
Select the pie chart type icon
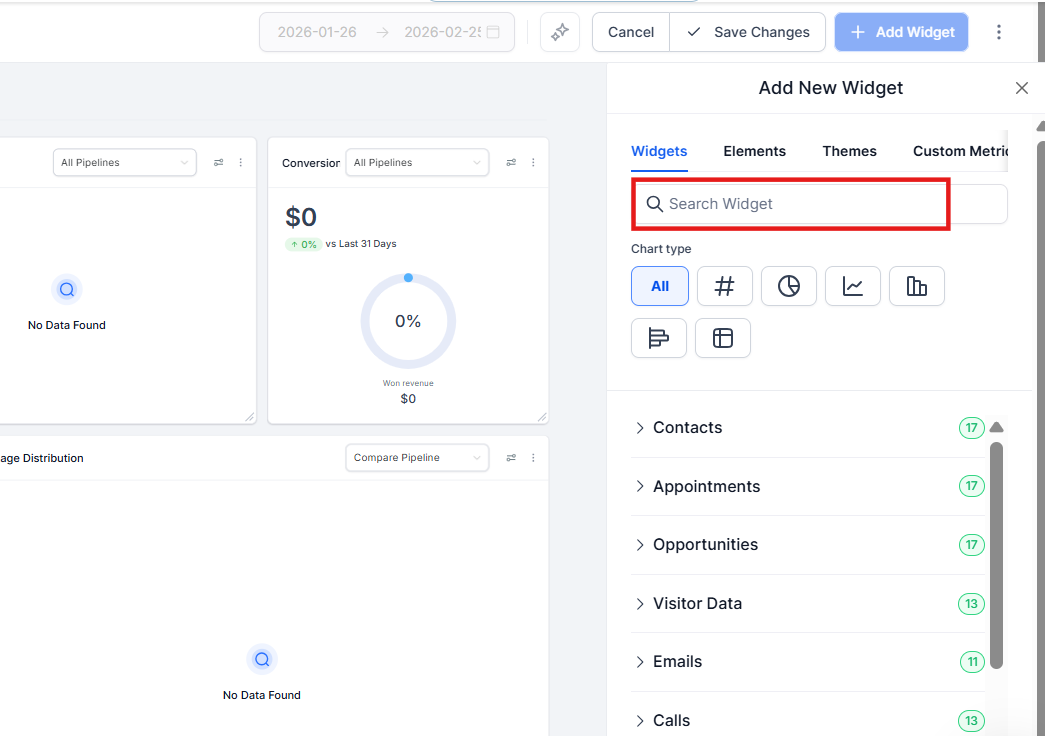(789, 286)
